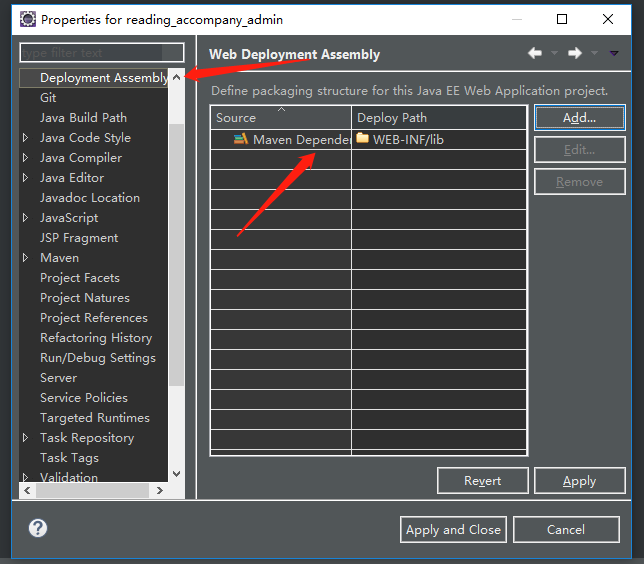Click tree vertical scrollbar down arrow
Viewport: 644px width, 564px height.
[x=177, y=474]
